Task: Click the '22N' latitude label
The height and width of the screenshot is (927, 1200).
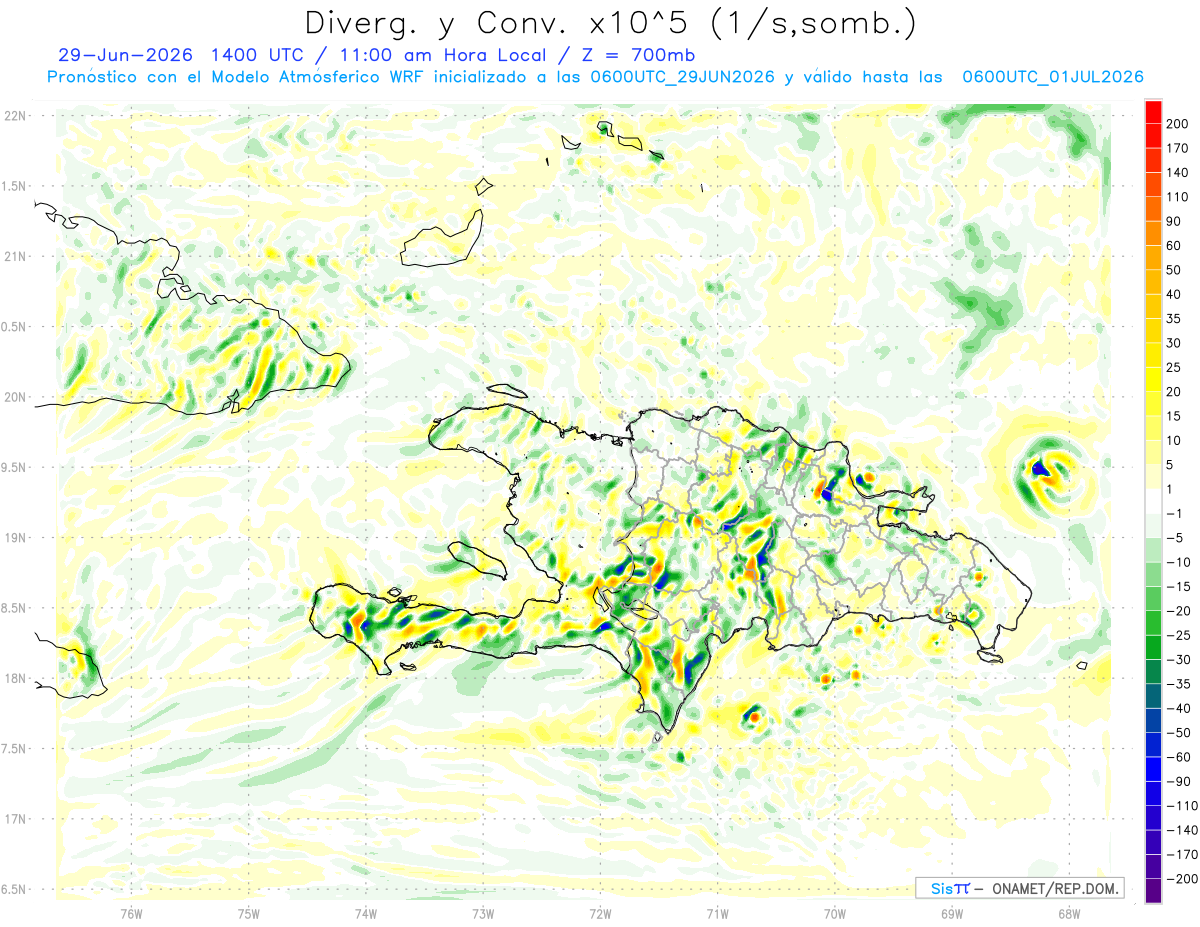Action: [15, 116]
